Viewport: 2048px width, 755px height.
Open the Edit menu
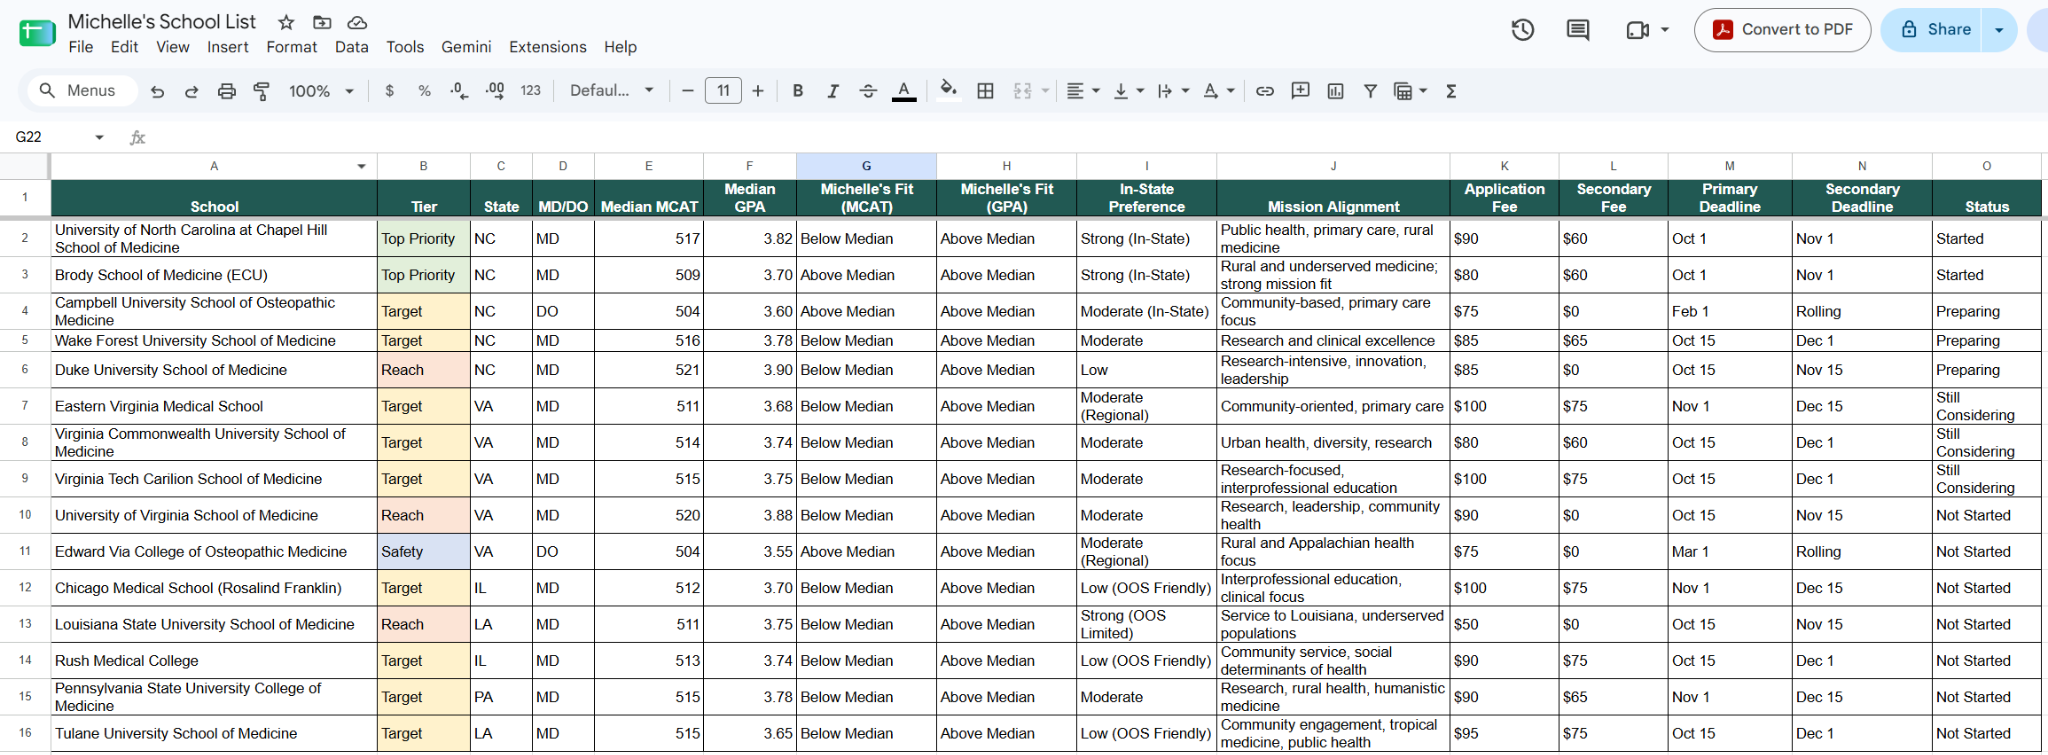(124, 47)
